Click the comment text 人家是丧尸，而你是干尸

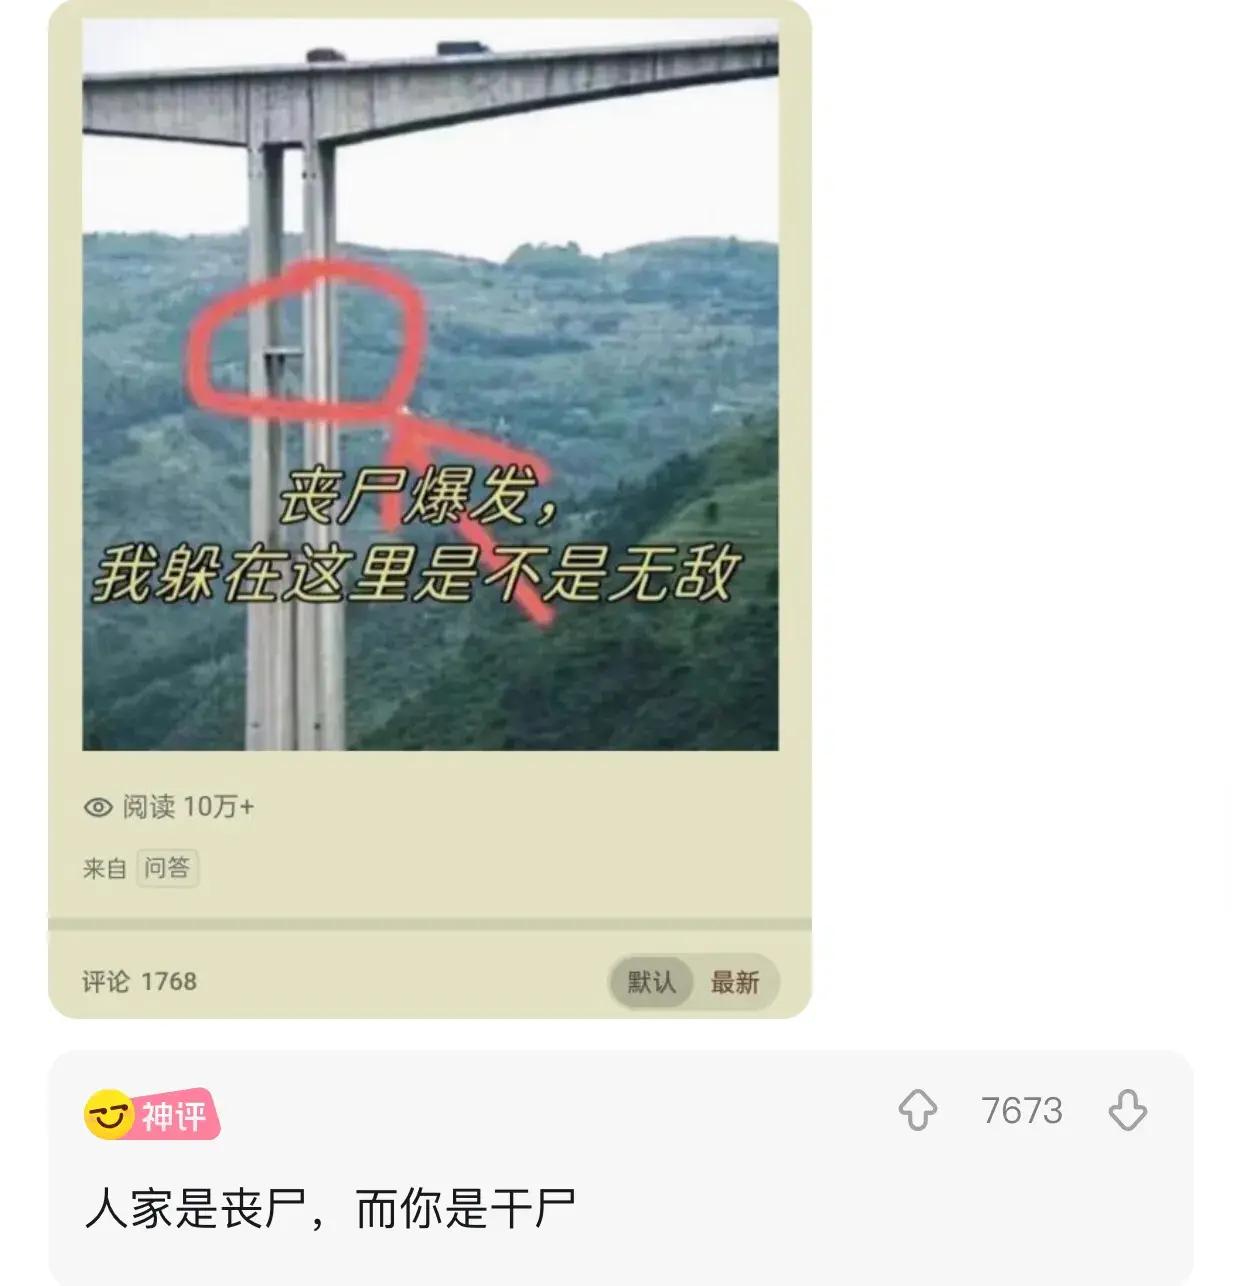(330, 1209)
